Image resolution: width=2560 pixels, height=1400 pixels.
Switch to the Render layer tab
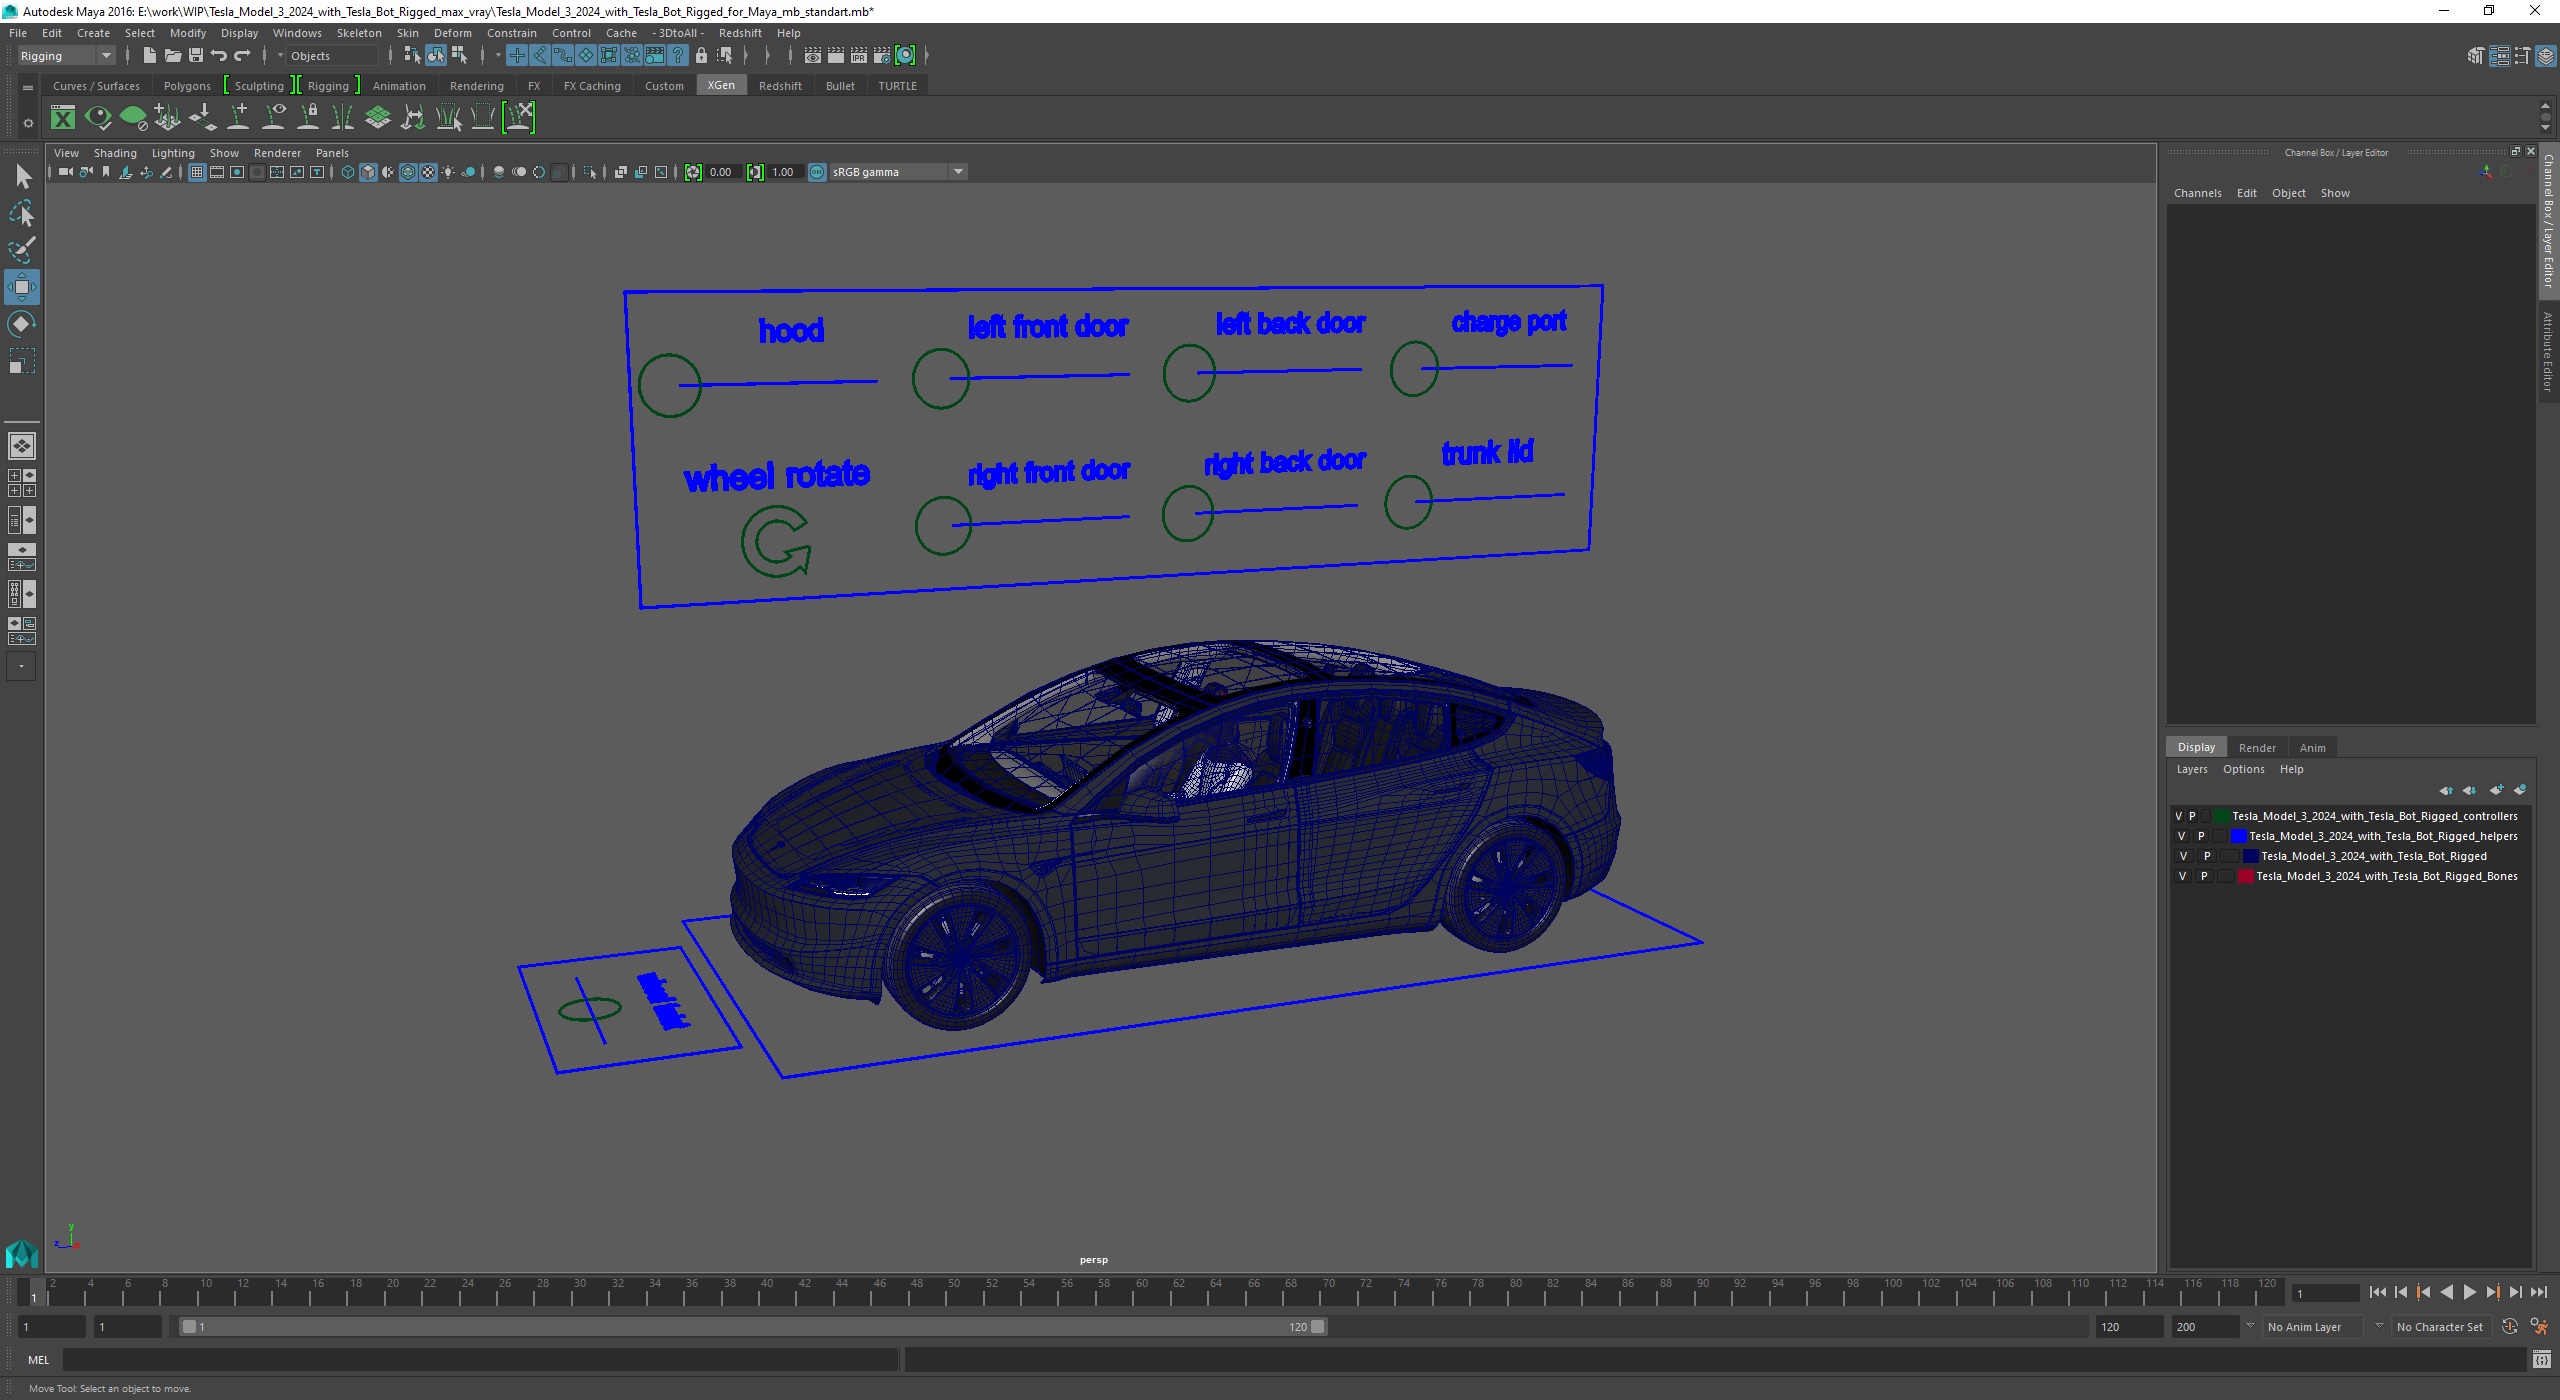coord(2257,748)
